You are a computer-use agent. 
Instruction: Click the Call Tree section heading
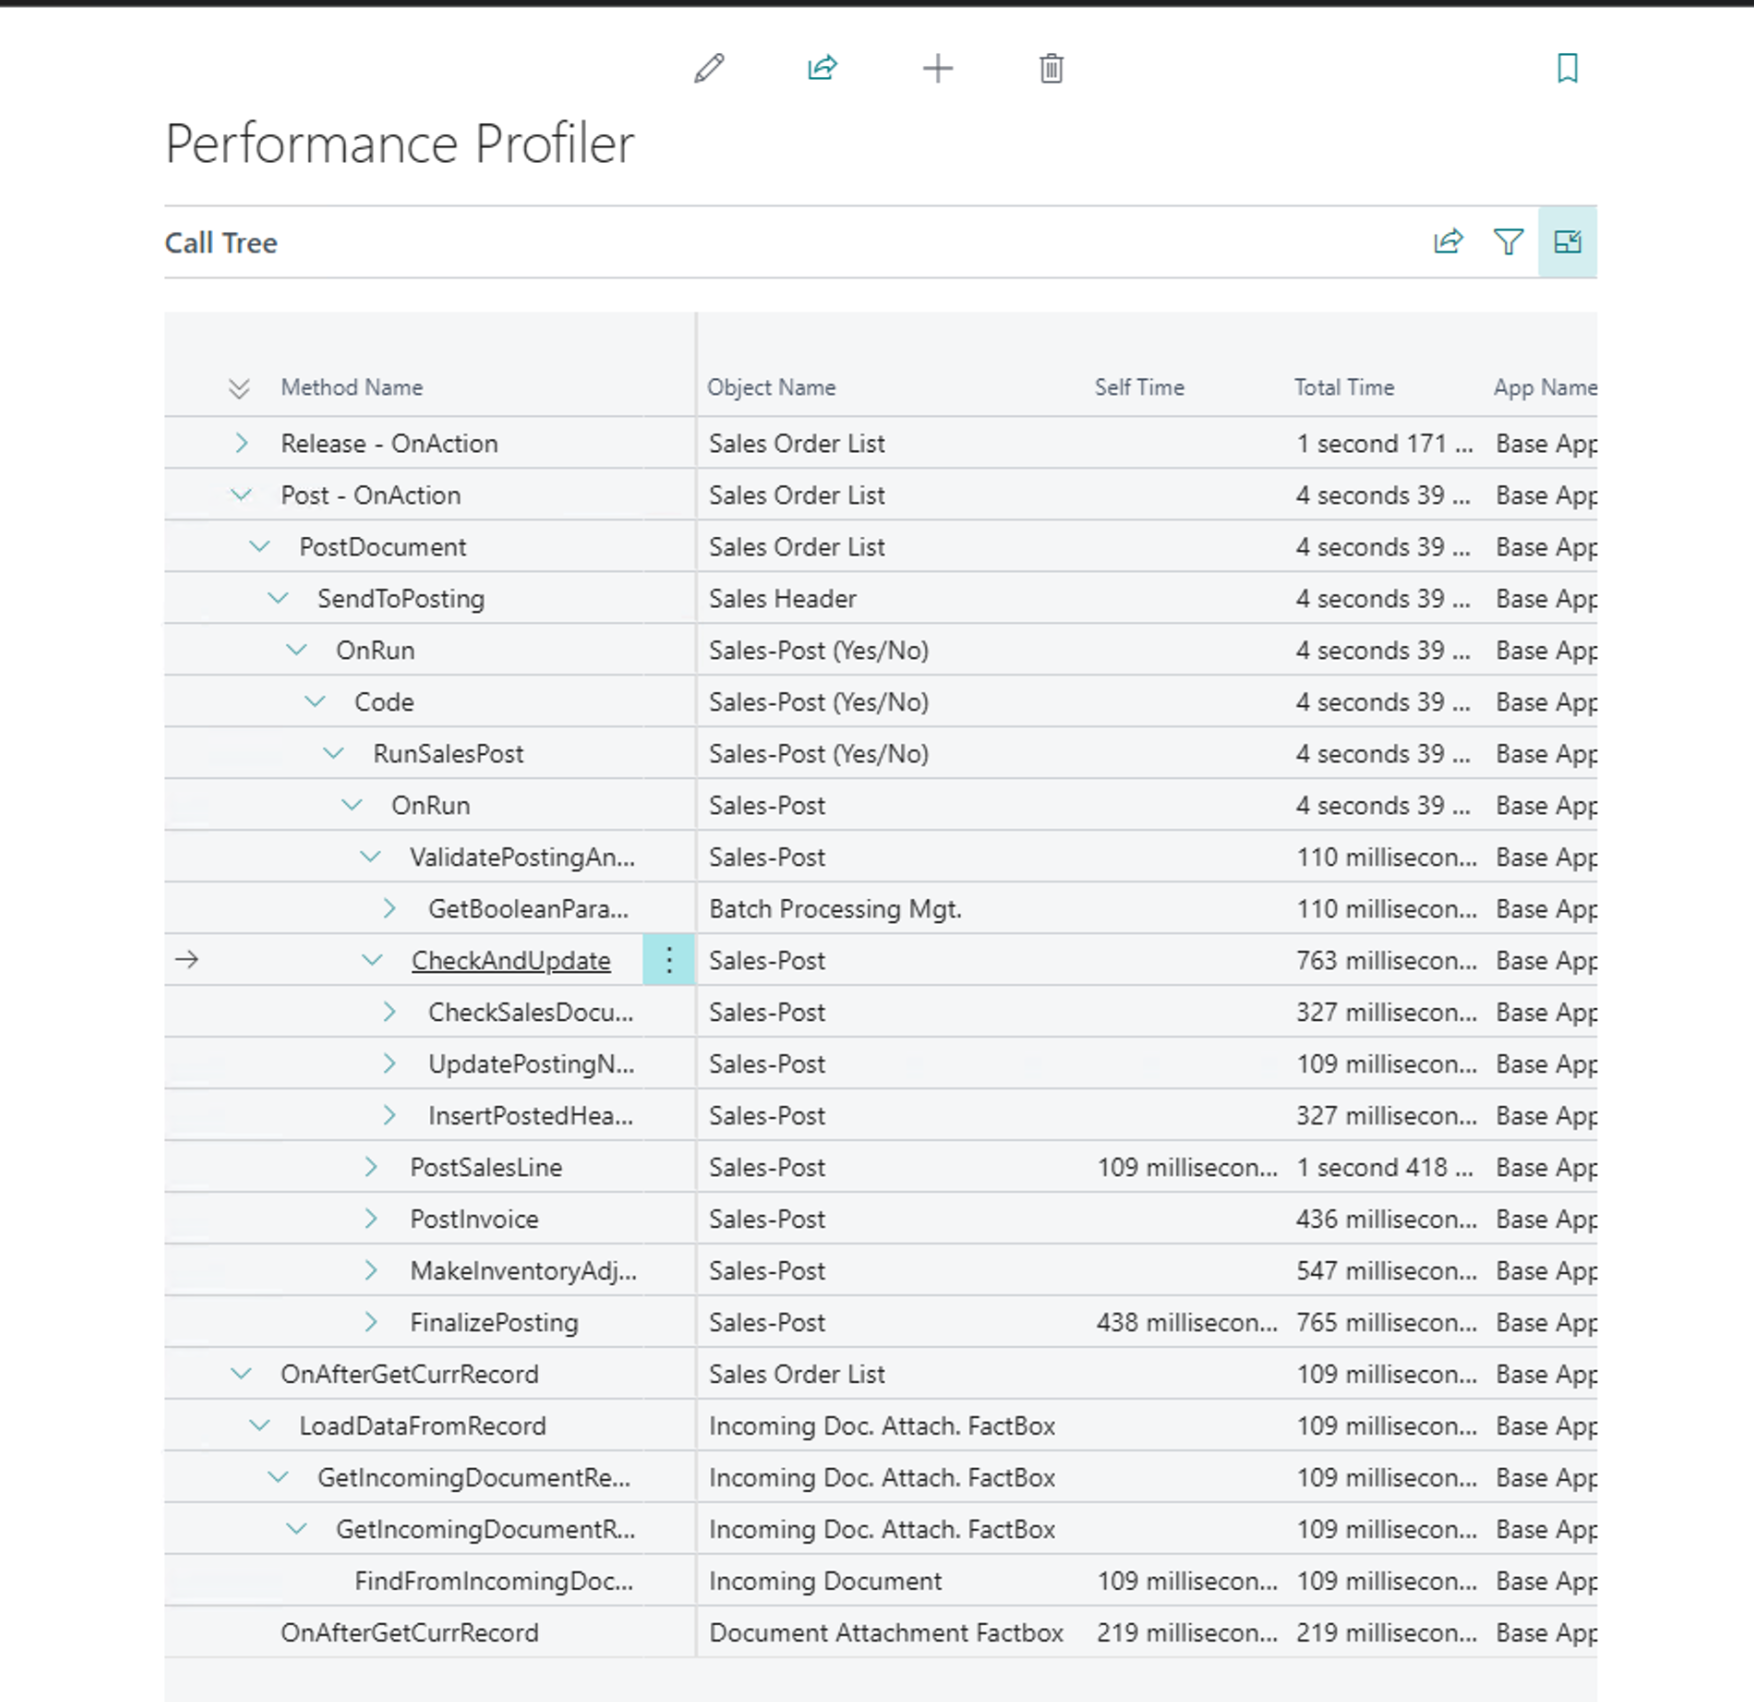coord(221,242)
